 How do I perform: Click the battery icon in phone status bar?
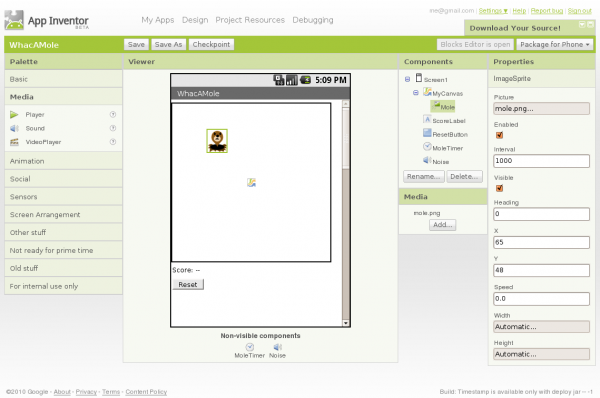(x=305, y=80)
